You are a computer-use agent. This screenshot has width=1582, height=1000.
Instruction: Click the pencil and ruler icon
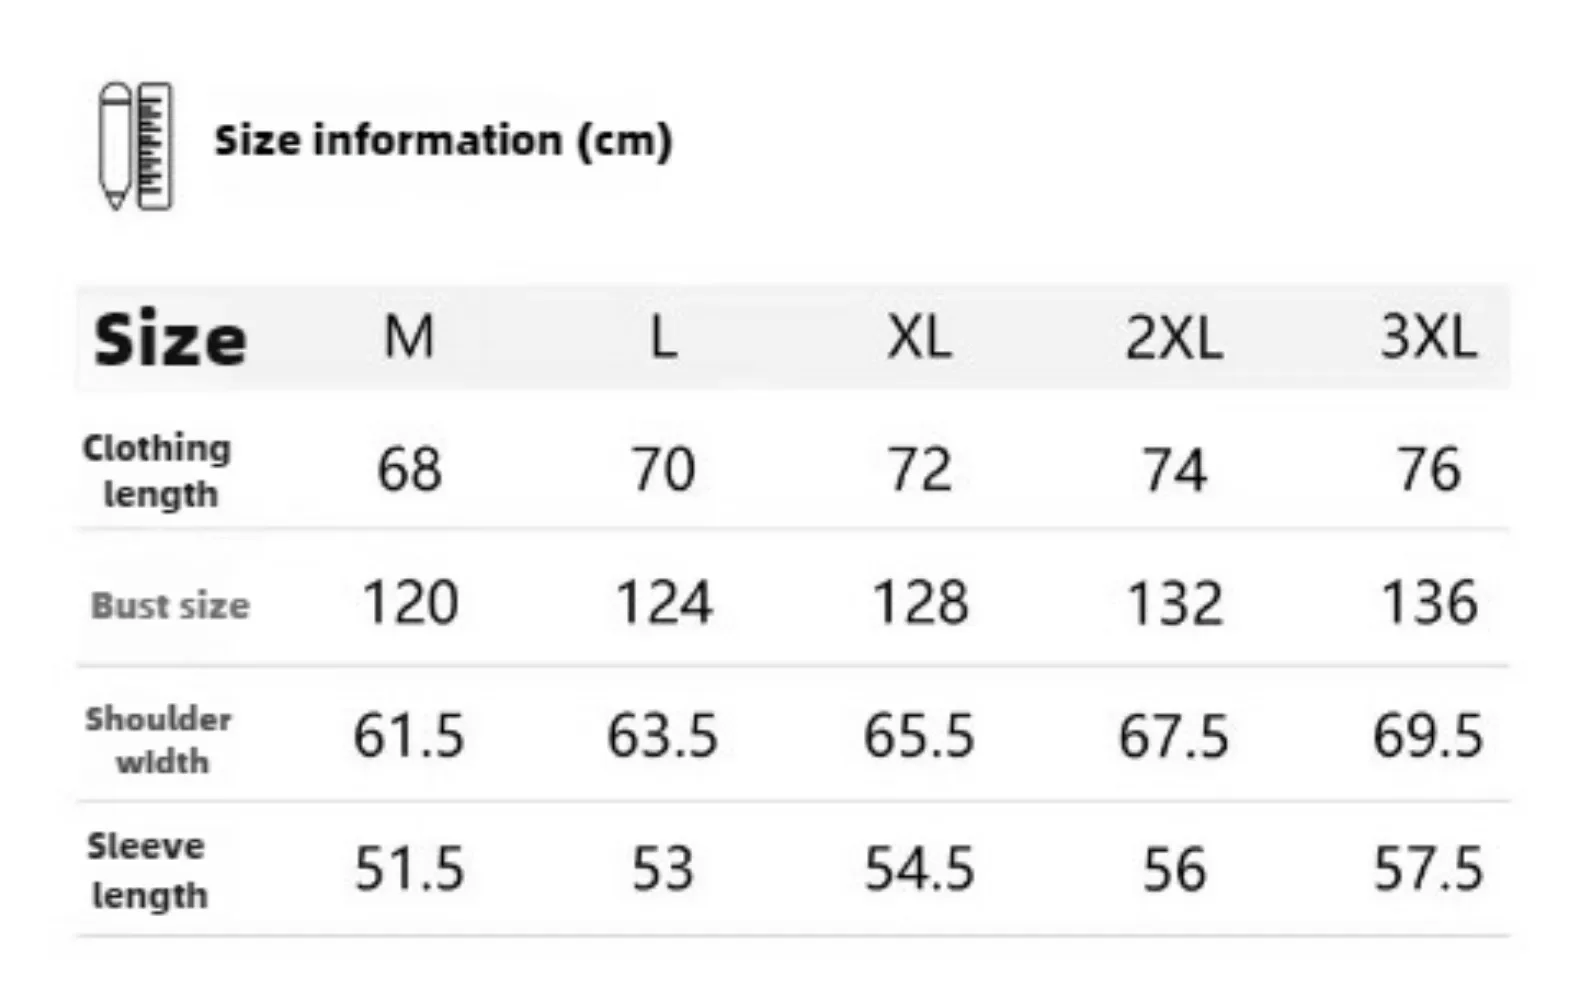[x=135, y=146]
